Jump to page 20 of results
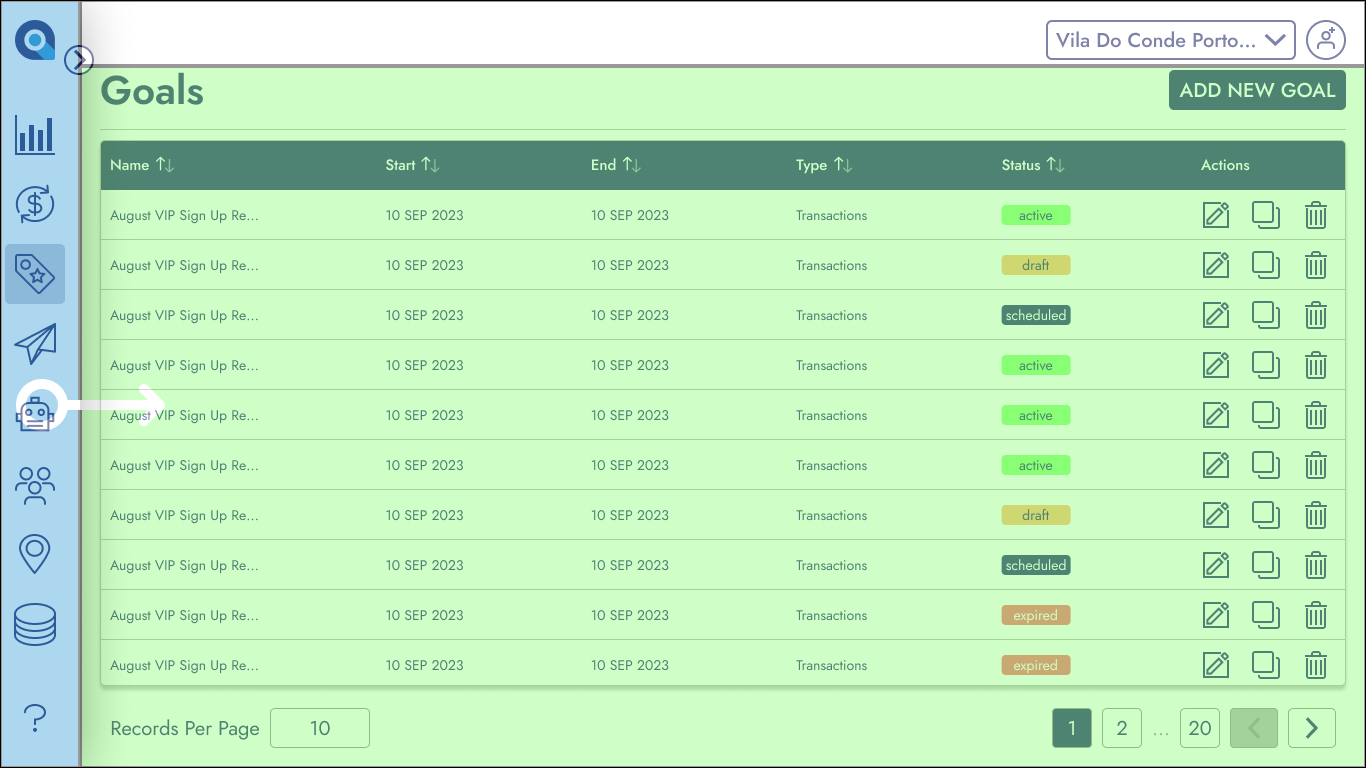 [x=1200, y=728]
